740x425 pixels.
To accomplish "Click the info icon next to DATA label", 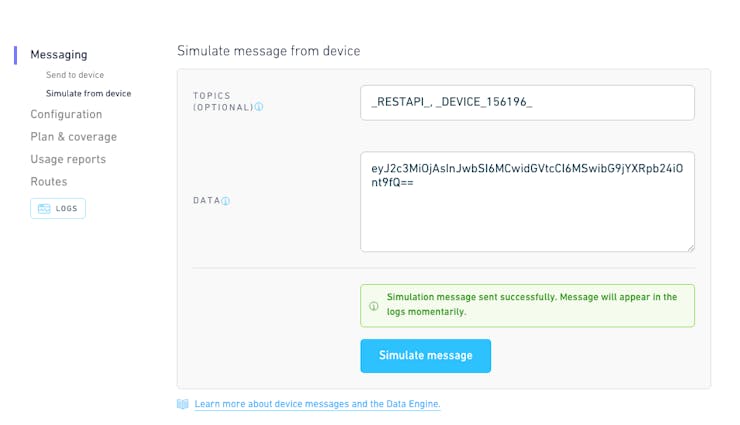I will tap(226, 201).
